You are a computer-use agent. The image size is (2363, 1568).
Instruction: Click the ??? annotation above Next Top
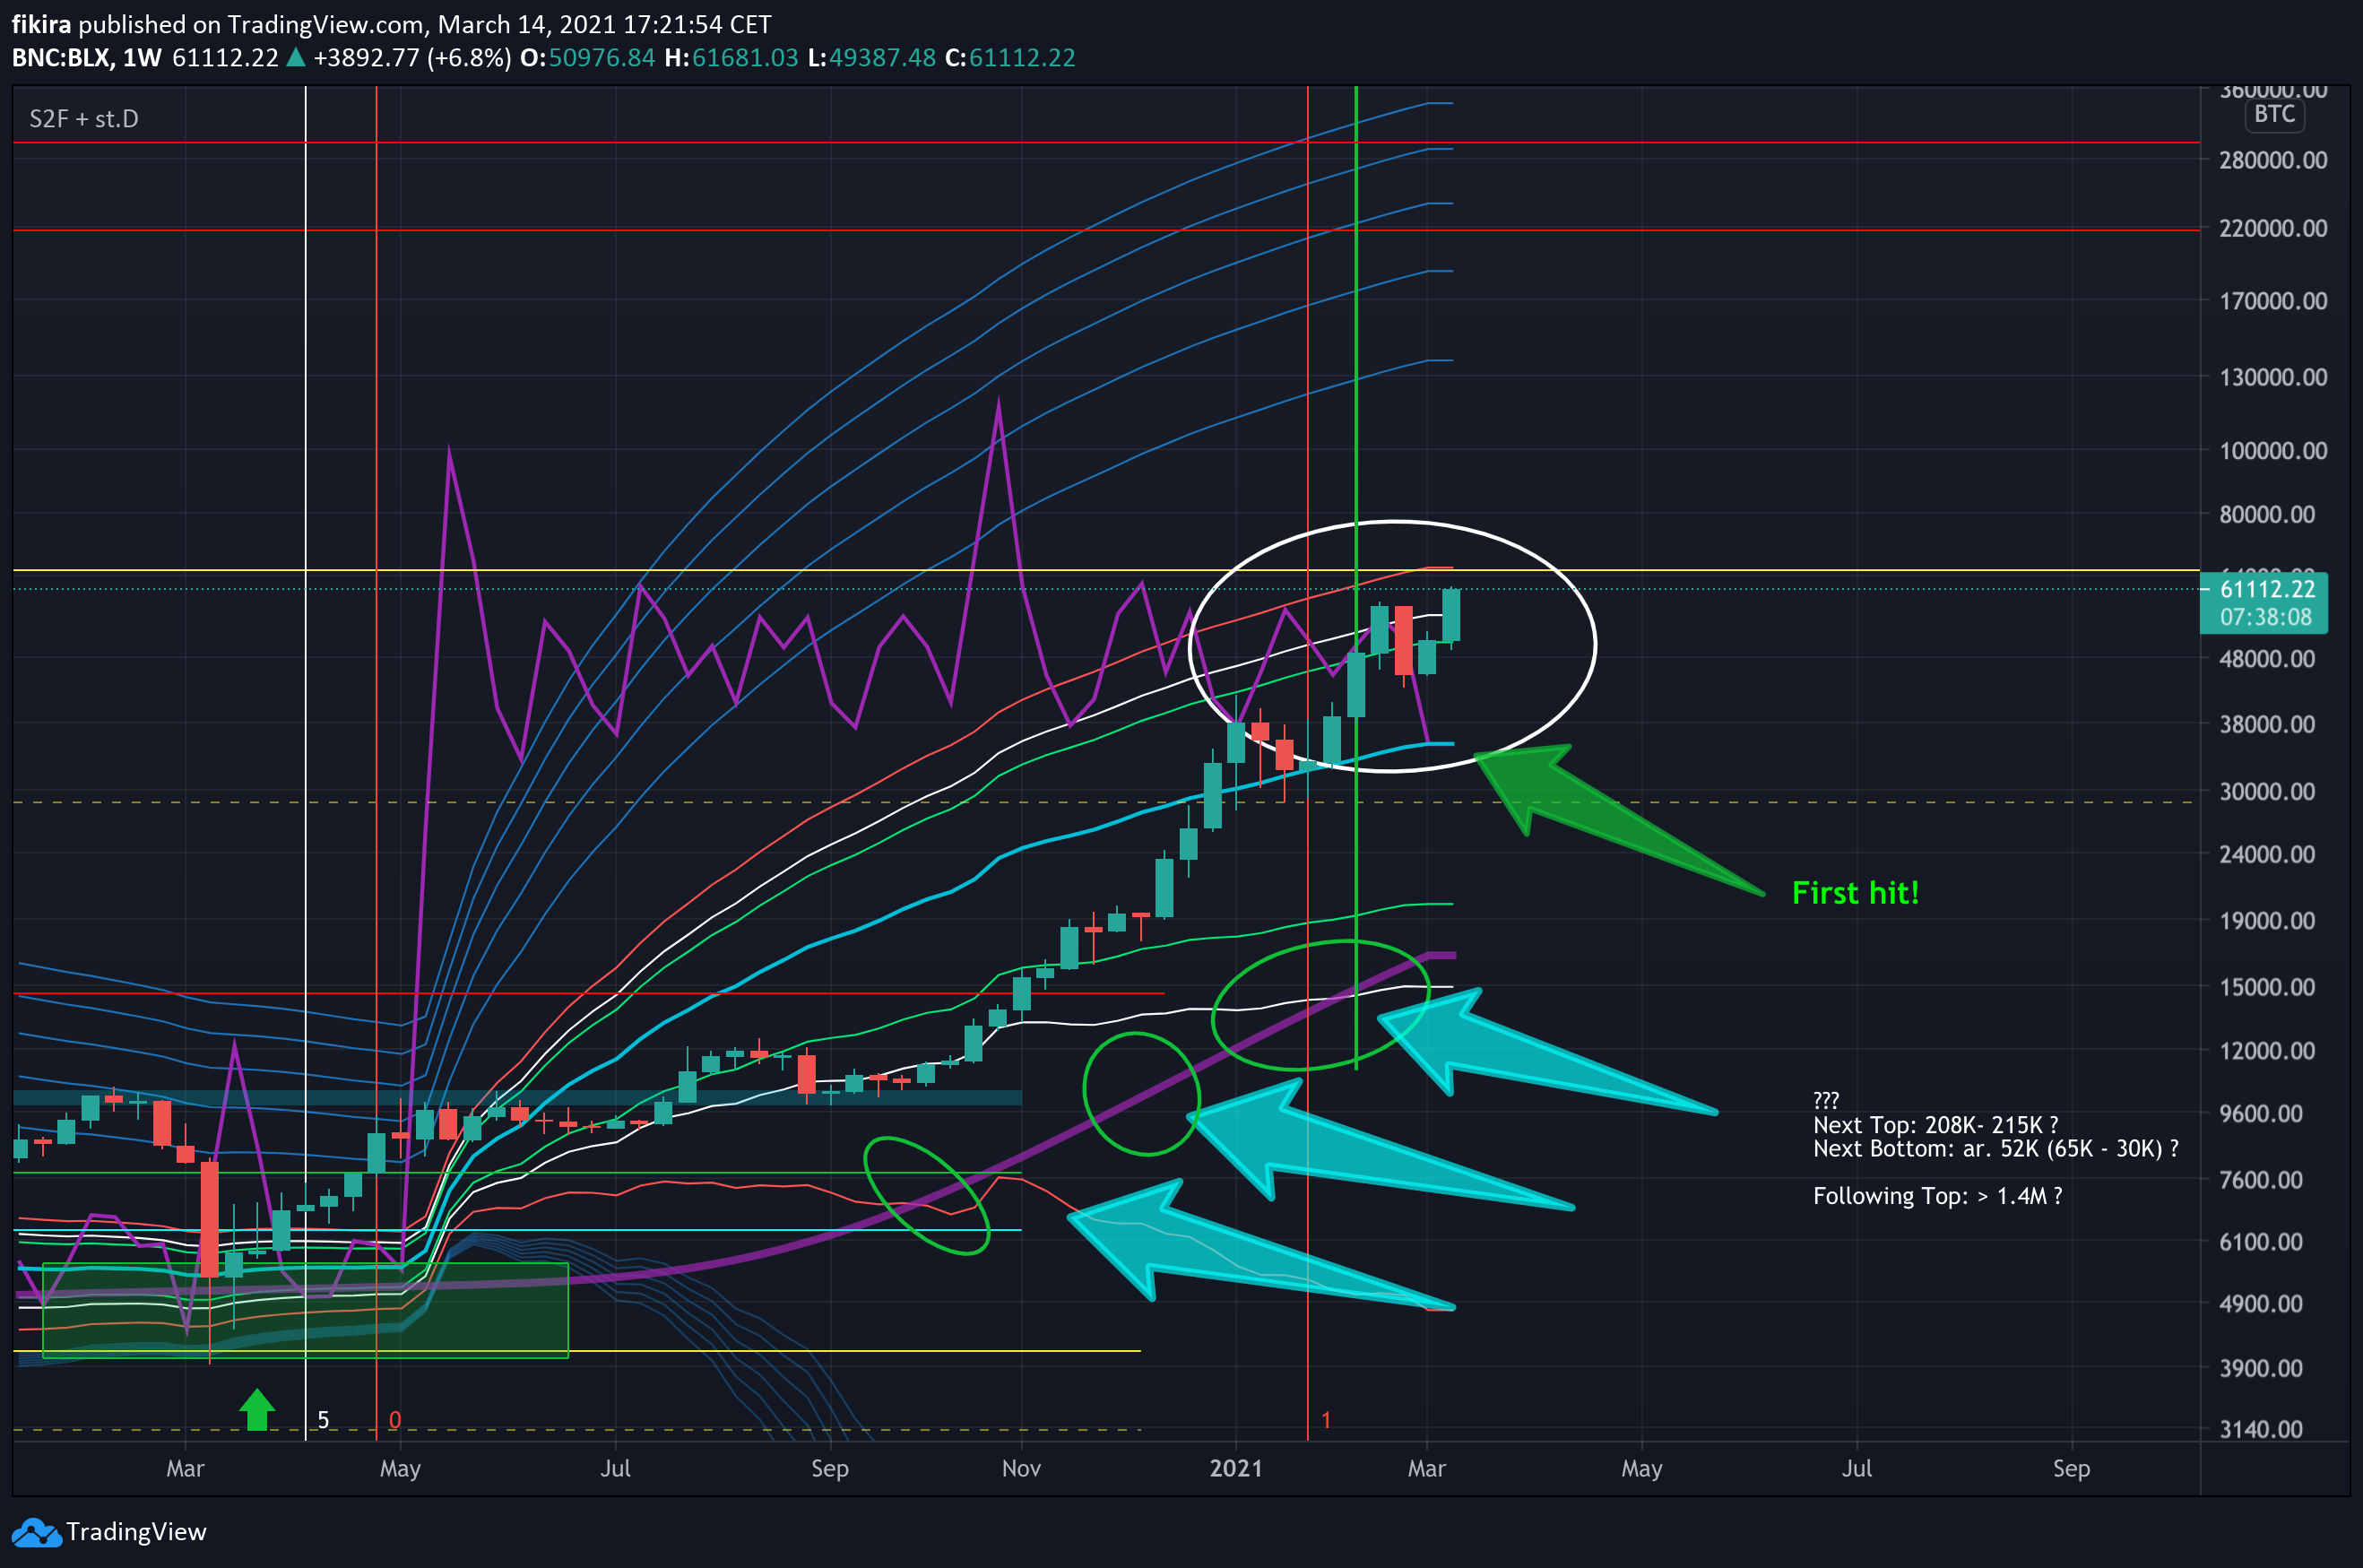(1826, 1100)
